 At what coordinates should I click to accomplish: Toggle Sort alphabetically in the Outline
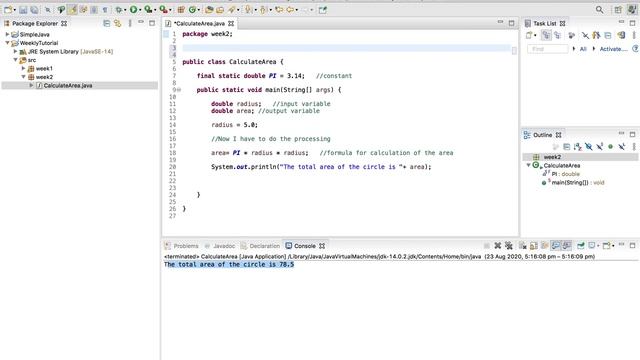(x=578, y=147)
